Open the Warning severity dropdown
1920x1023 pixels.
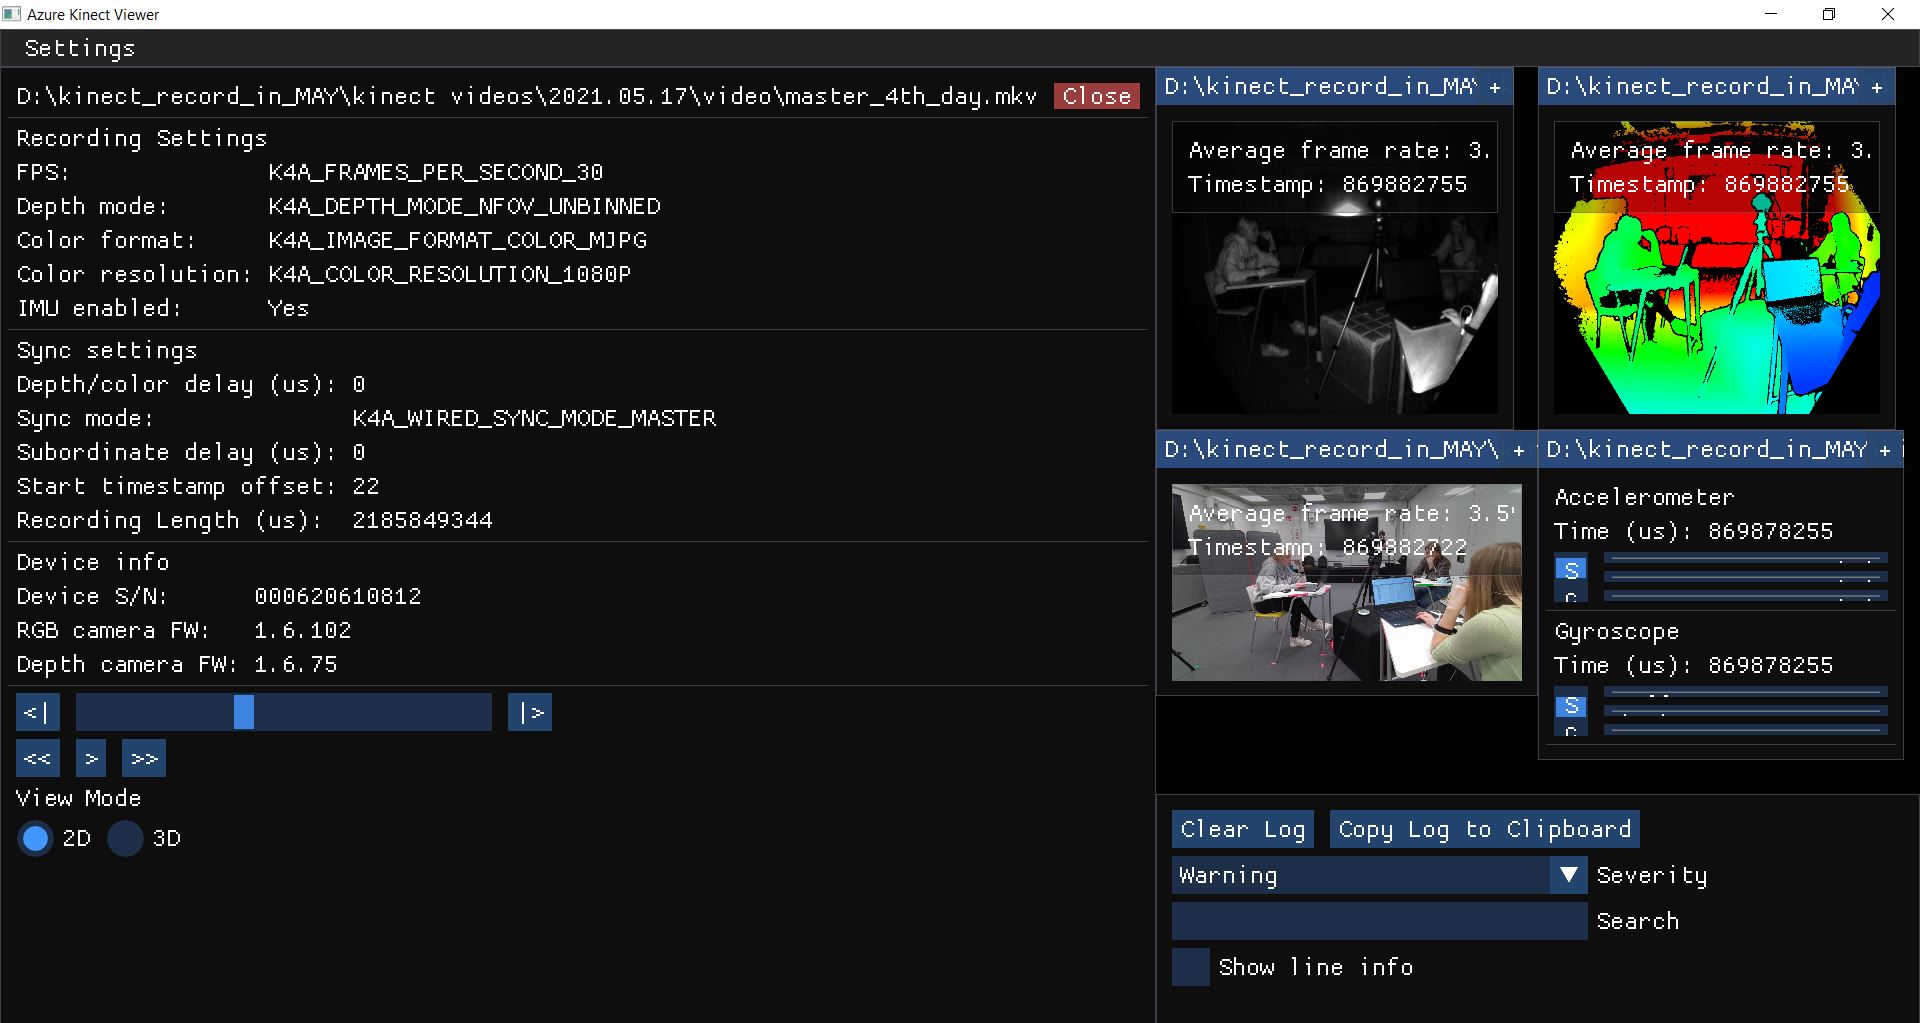1379,875
